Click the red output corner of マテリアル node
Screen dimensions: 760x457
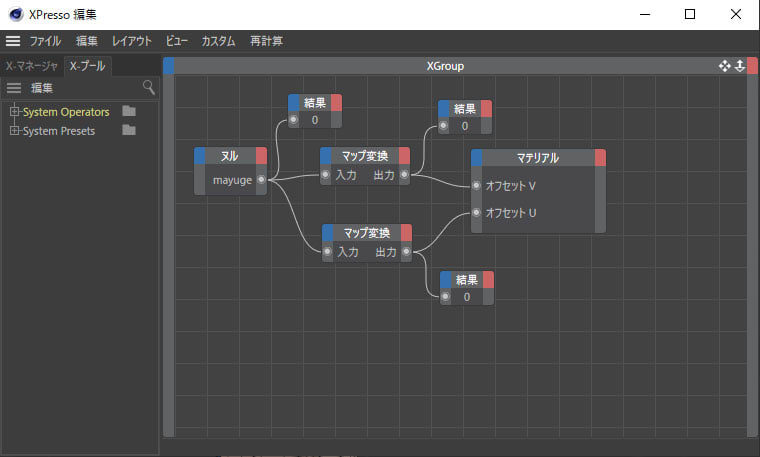pyautogui.click(x=600, y=158)
